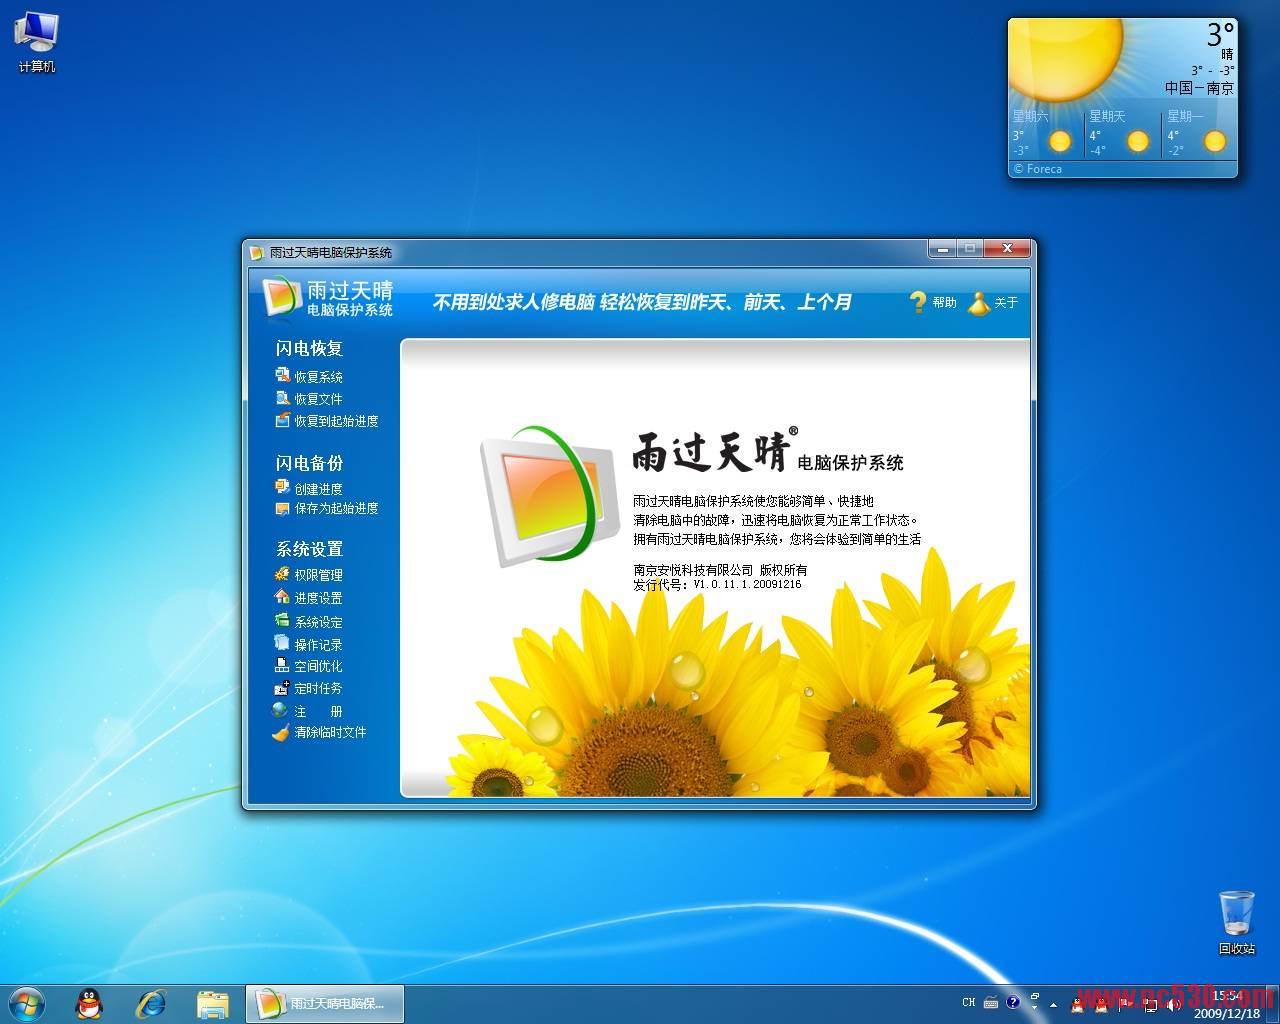Open 注册 registration option
The width and height of the screenshot is (1280, 1024).
coord(308,711)
